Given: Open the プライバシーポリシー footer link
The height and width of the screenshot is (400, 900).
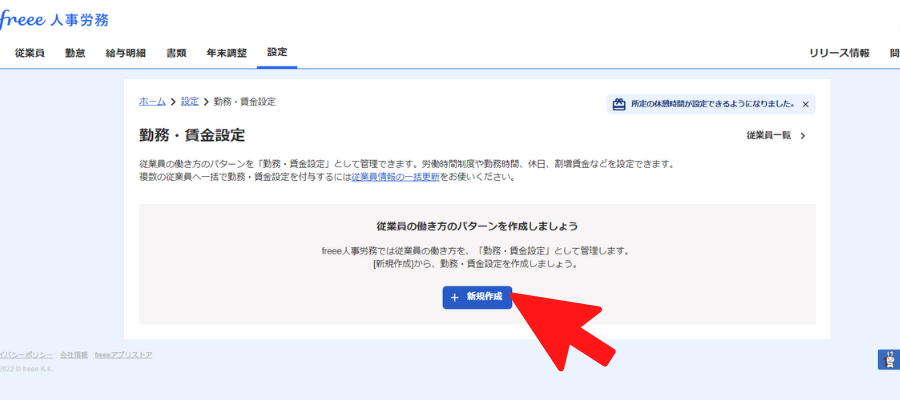Looking at the screenshot, I should pyautogui.click(x=24, y=355).
